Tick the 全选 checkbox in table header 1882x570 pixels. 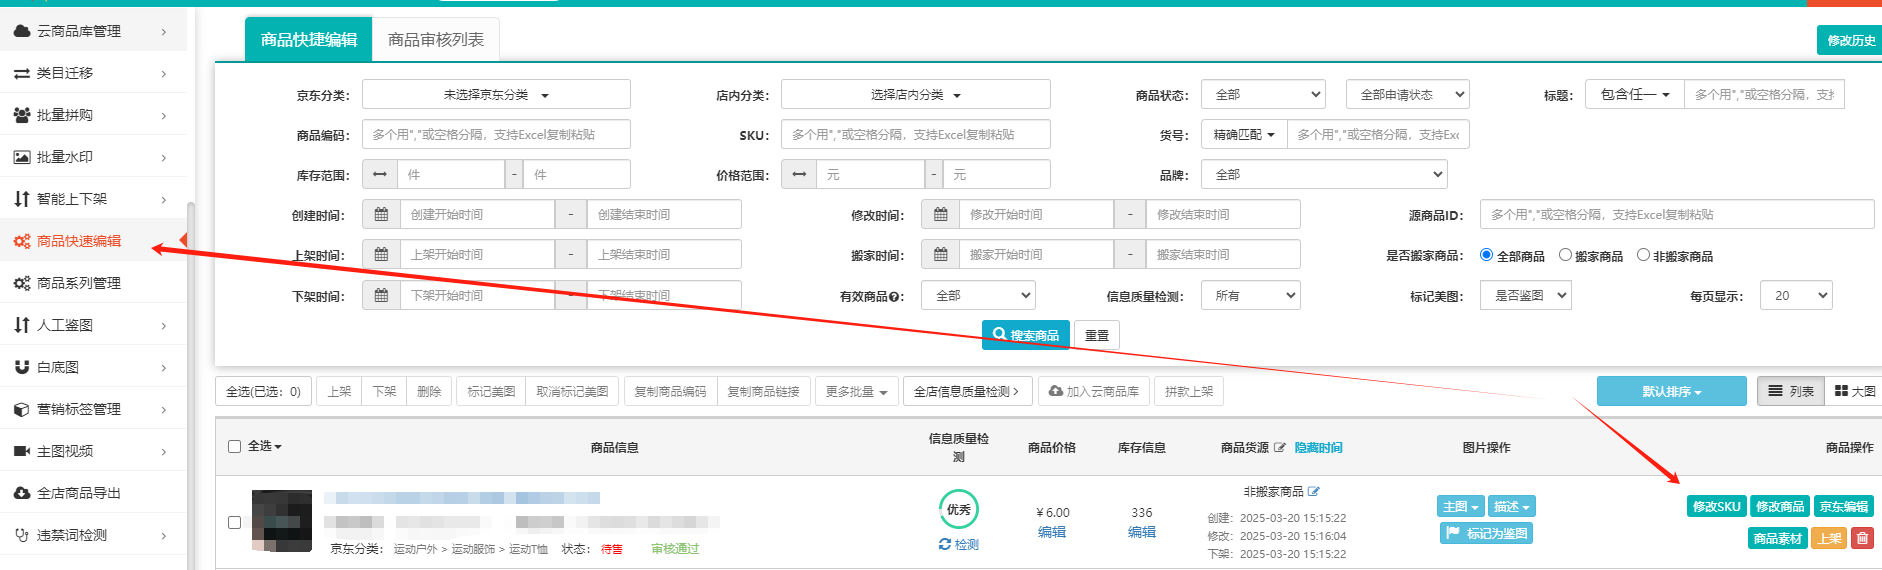[x=235, y=447]
